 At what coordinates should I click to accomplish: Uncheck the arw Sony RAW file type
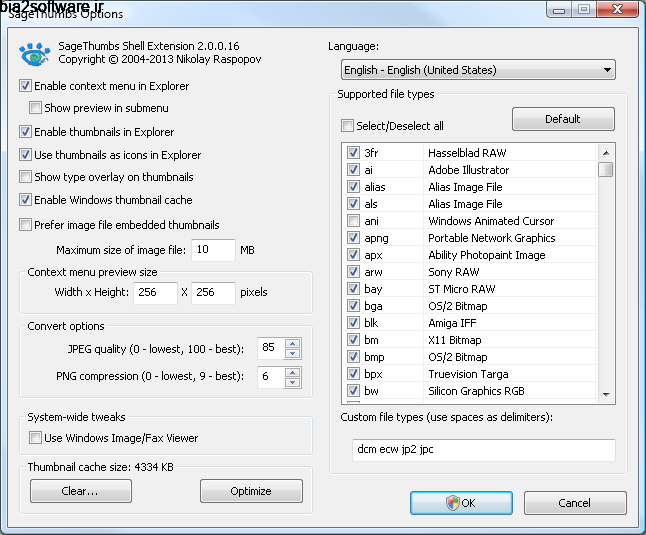click(353, 271)
